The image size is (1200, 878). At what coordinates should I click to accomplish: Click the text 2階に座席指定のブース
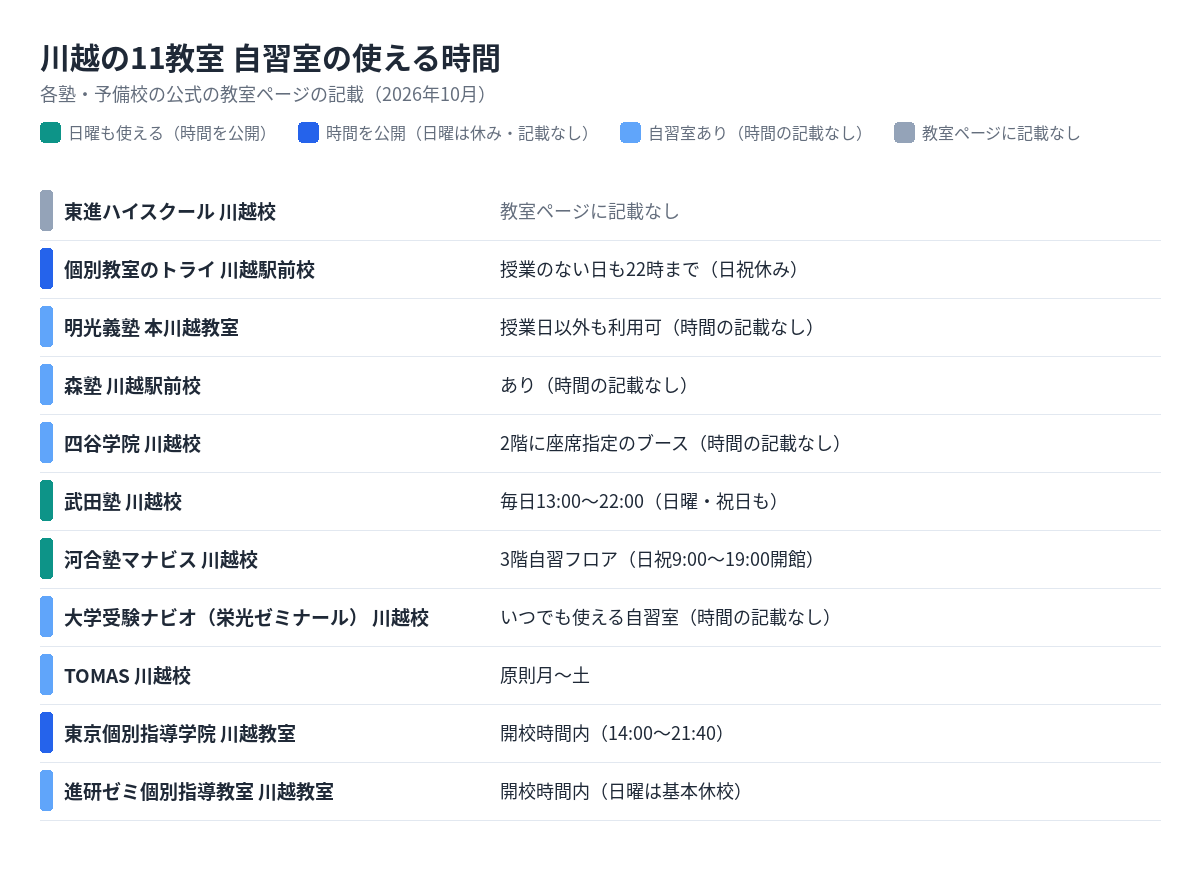(594, 444)
